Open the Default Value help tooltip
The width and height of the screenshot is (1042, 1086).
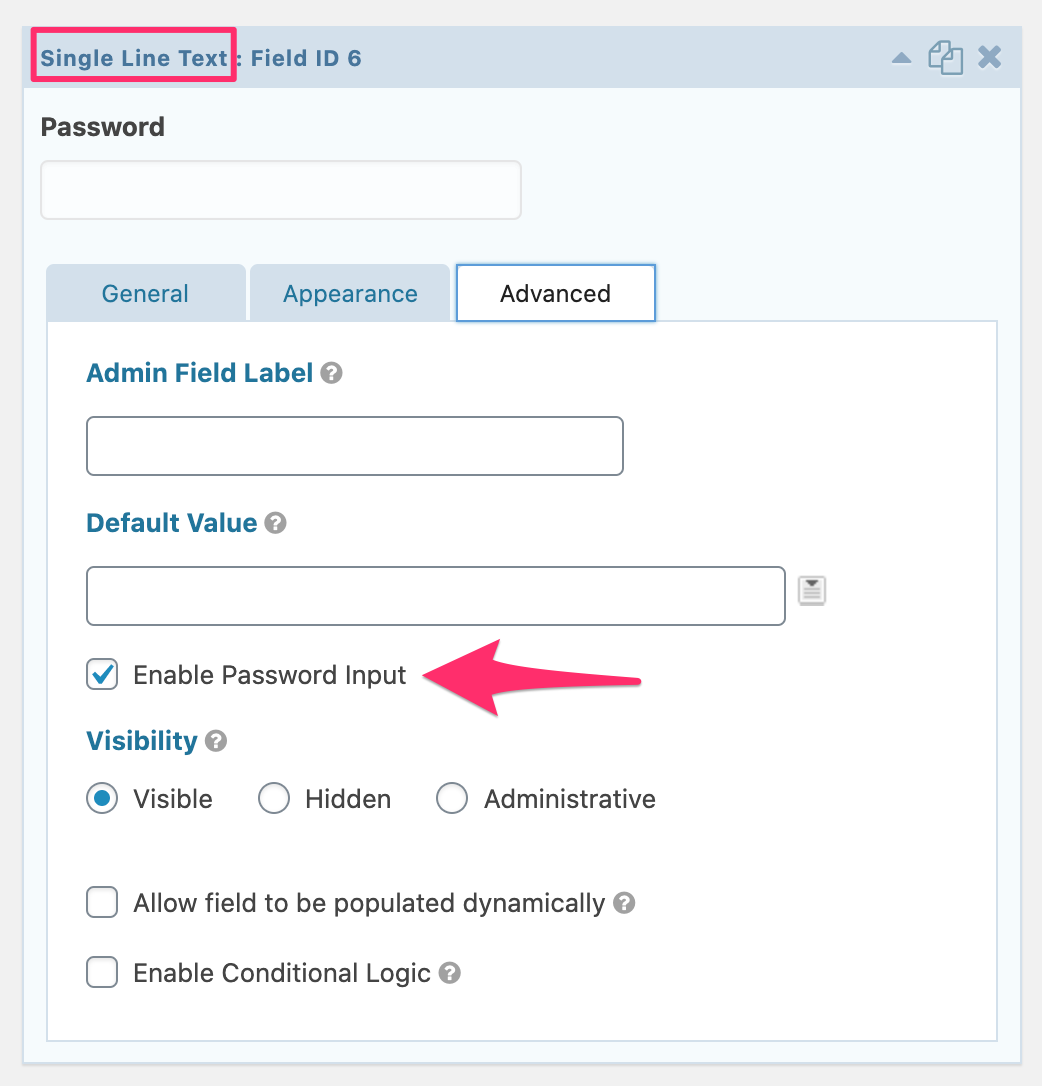pos(276,523)
